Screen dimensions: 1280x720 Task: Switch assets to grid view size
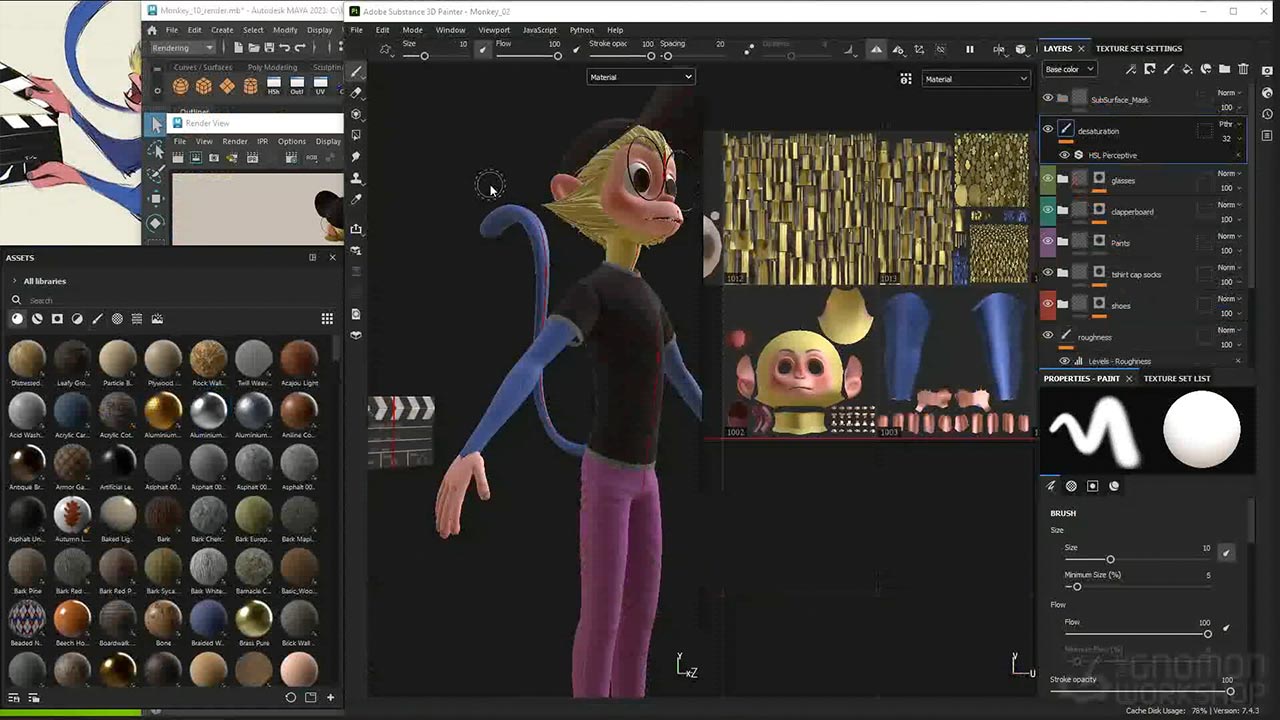tap(327, 319)
